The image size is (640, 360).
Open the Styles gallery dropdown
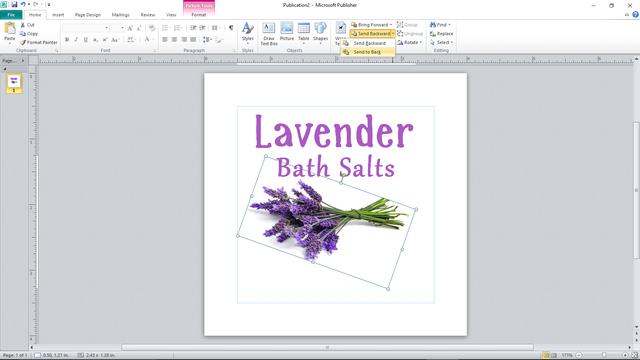247,33
